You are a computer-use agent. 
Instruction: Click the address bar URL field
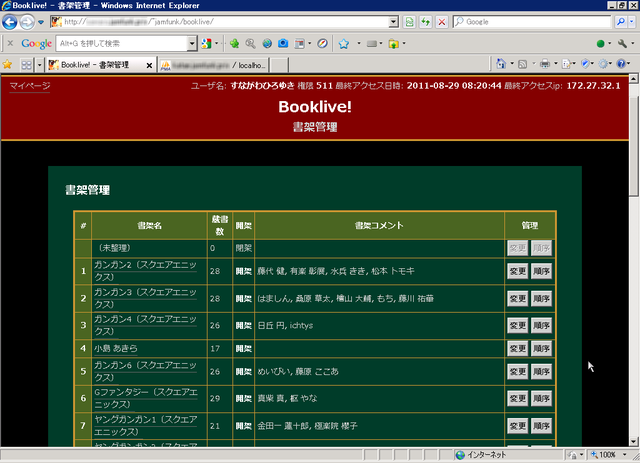click(x=224, y=22)
